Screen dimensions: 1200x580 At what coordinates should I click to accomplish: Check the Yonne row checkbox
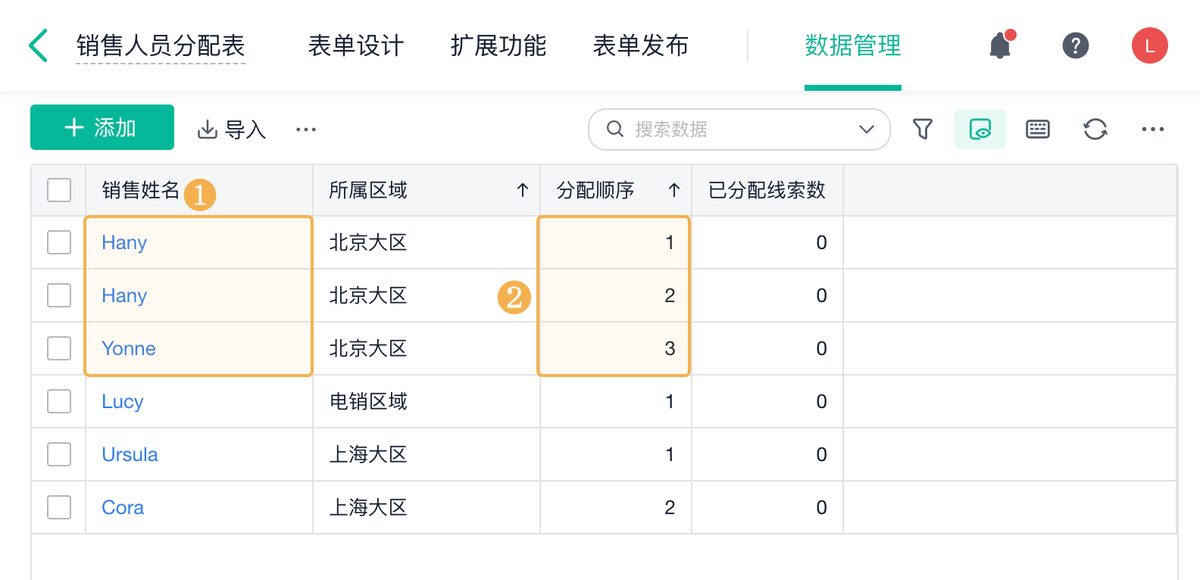59,348
